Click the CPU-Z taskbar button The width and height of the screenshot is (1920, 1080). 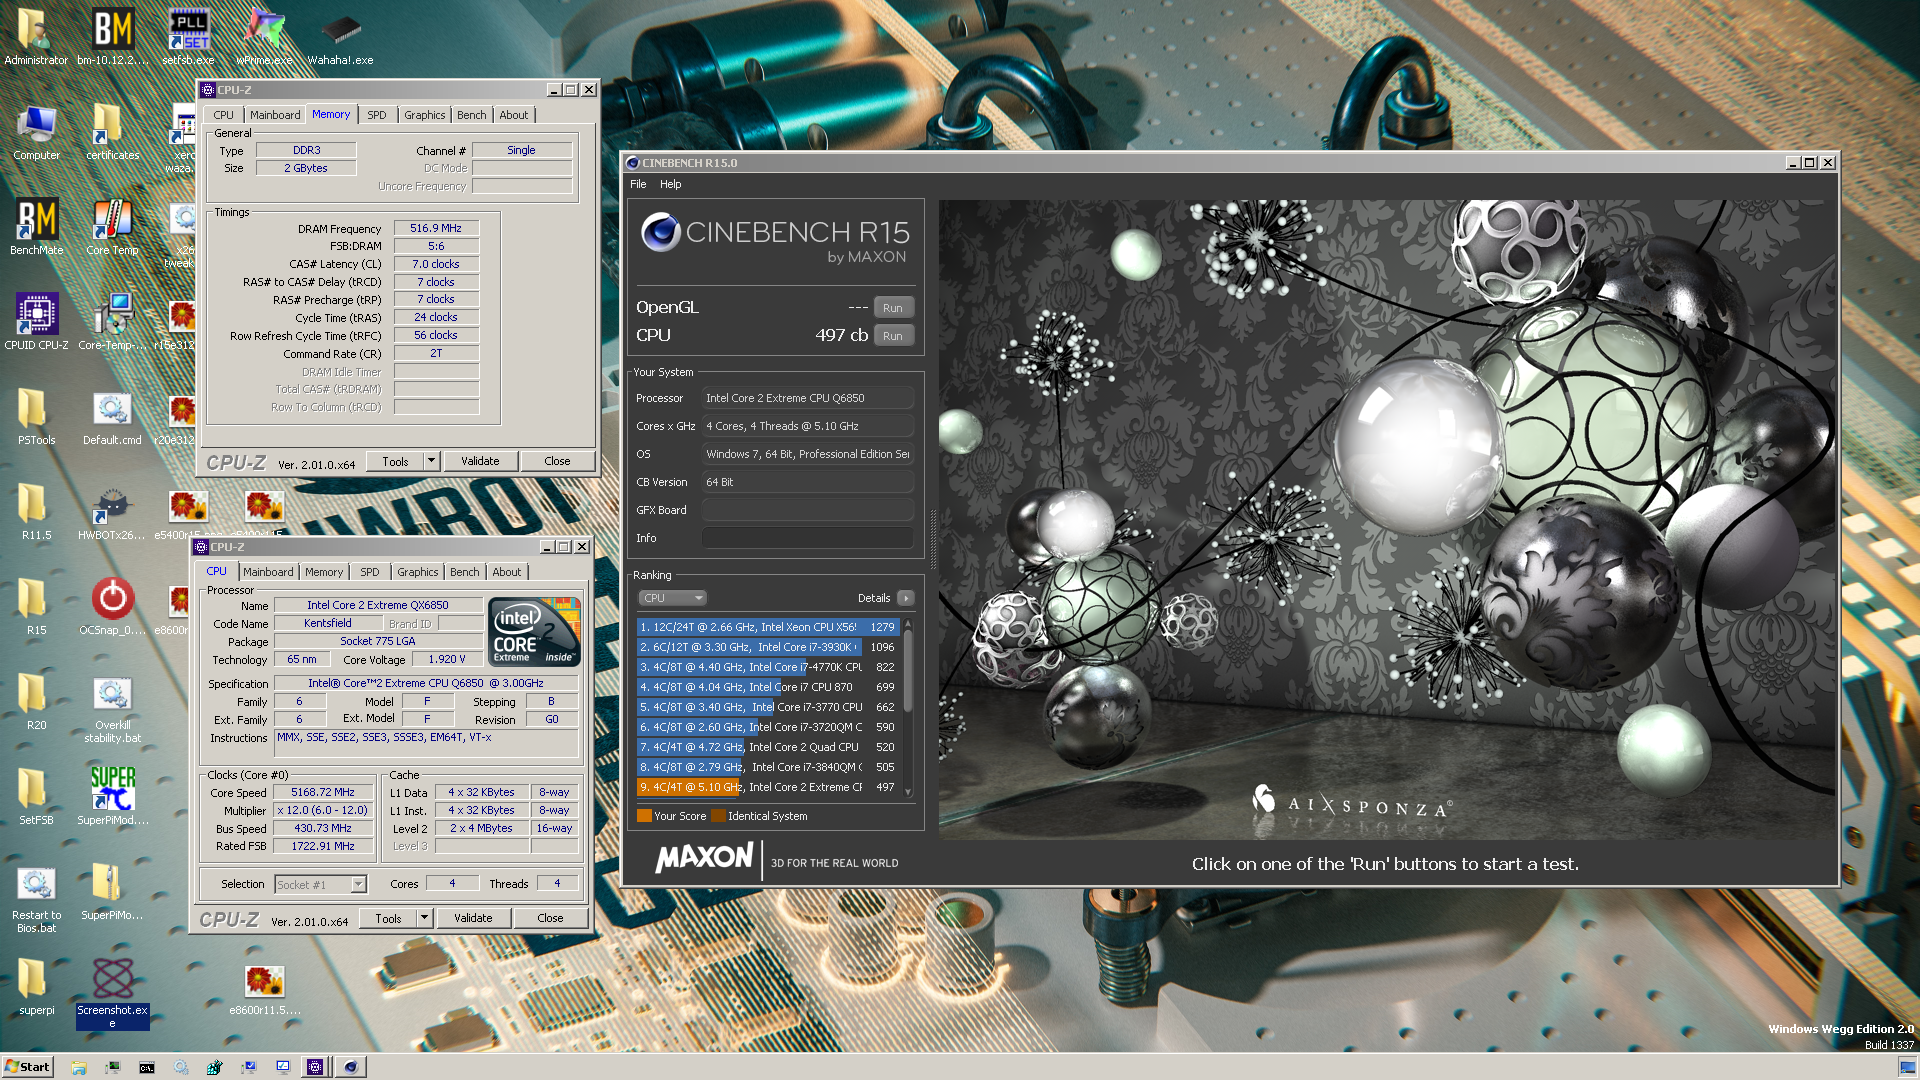(x=315, y=1067)
